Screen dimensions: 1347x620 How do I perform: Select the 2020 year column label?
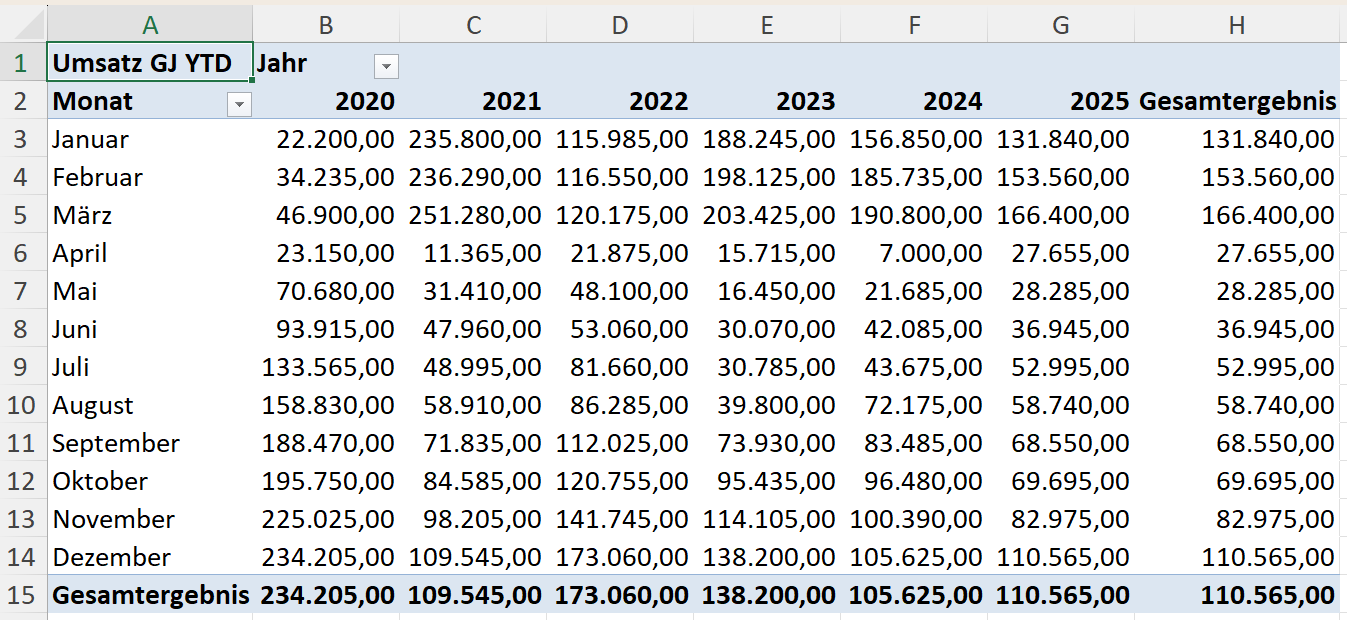(x=364, y=102)
